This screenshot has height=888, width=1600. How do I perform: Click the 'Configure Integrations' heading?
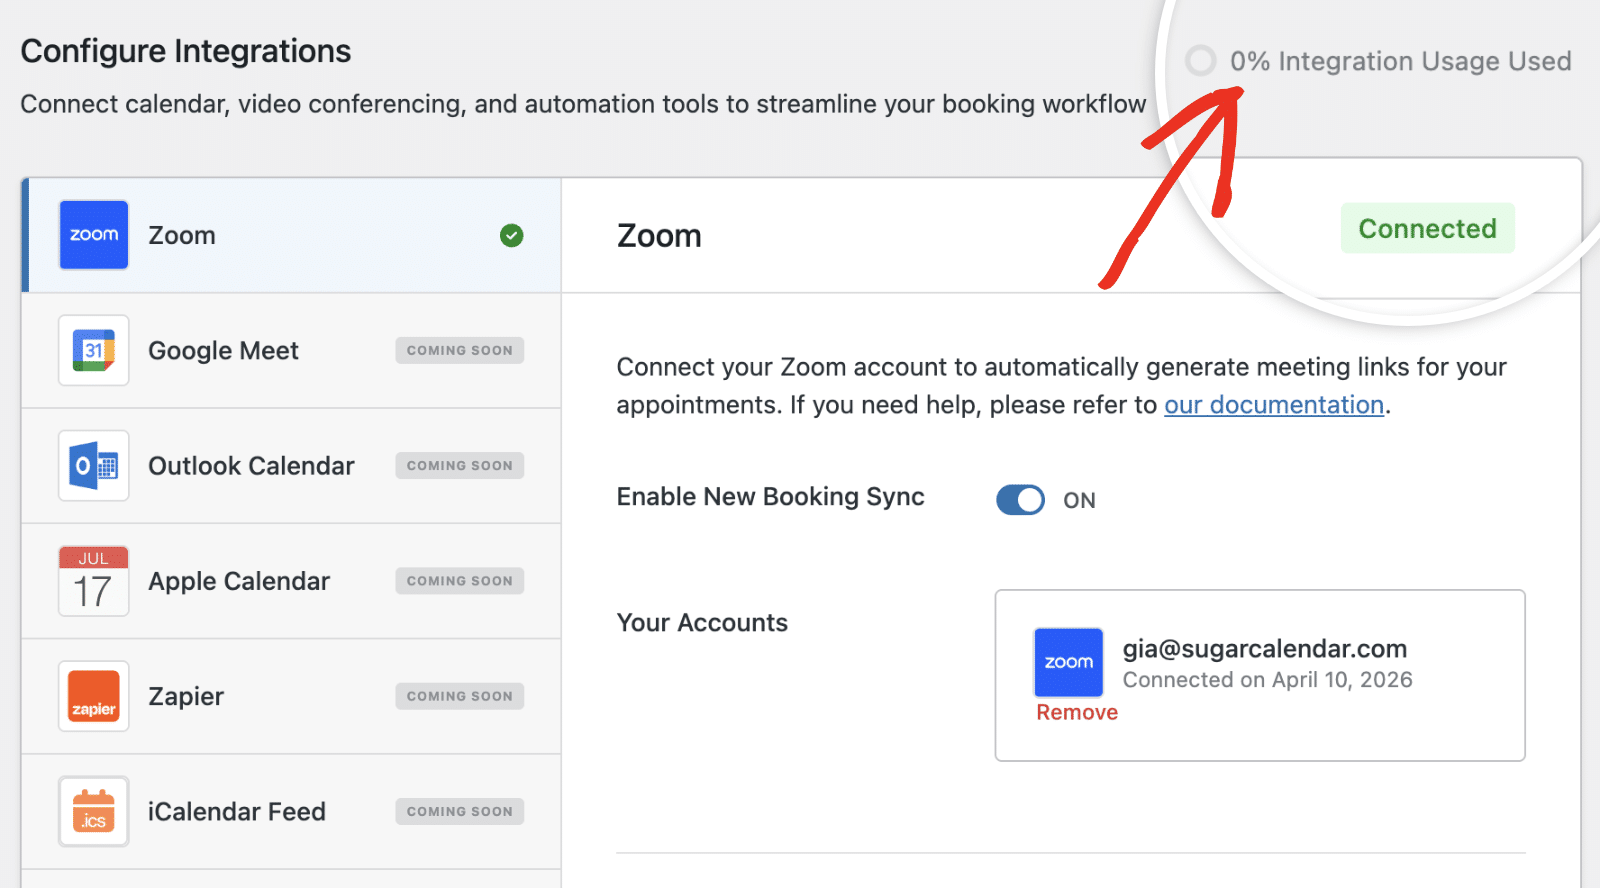[186, 51]
